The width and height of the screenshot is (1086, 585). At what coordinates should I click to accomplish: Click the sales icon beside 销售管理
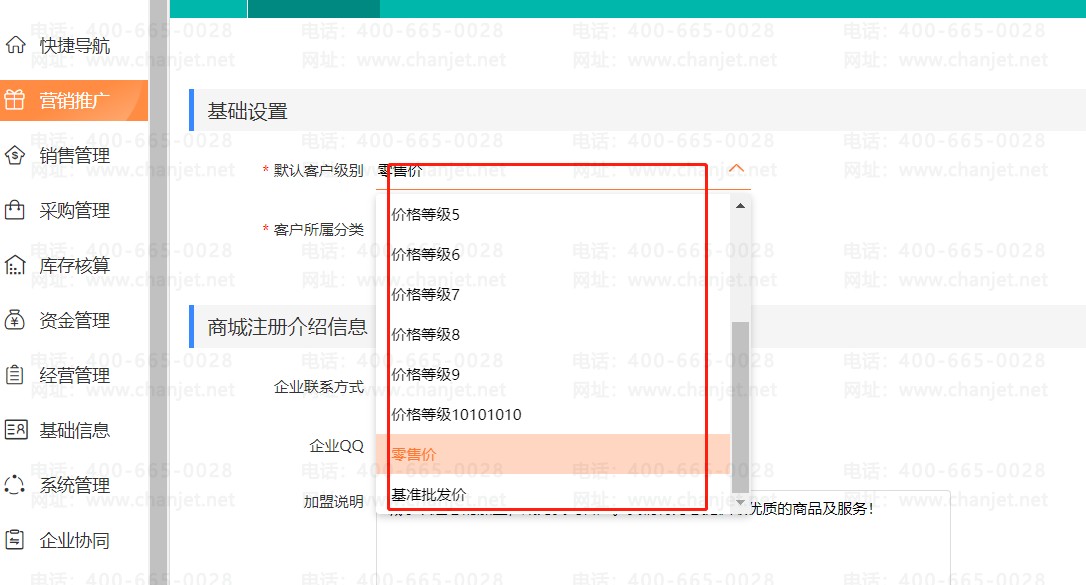pyautogui.click(x=15, y=155)
